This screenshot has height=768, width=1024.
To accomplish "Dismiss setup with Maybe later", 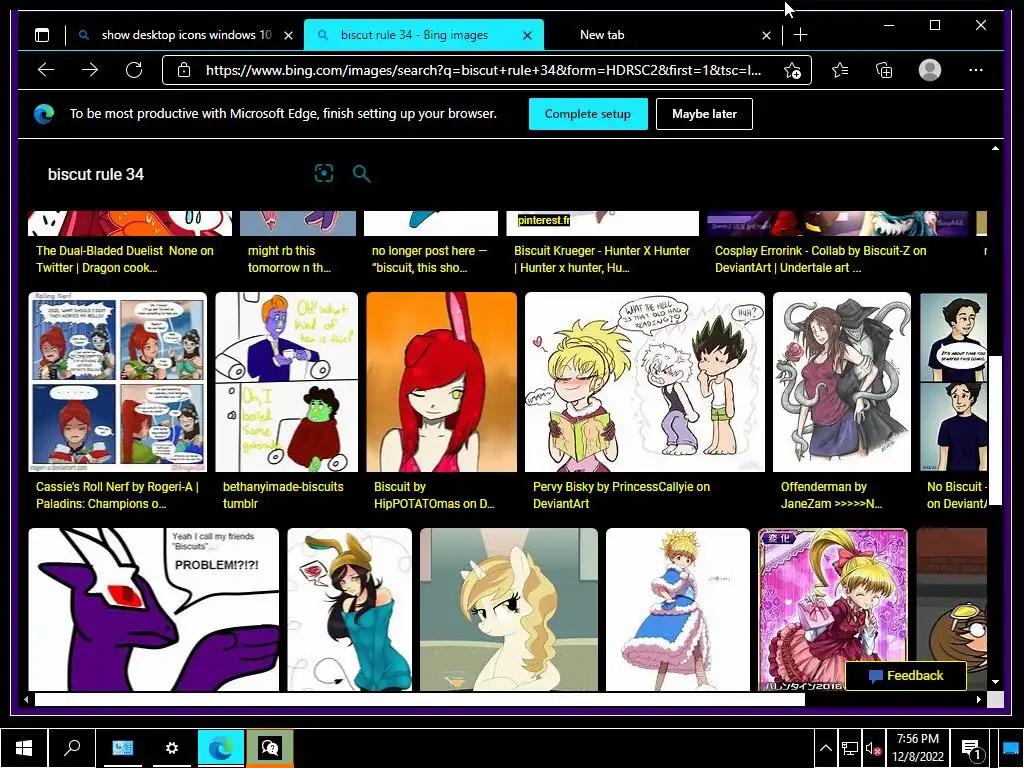I will [x=704, y=114].
